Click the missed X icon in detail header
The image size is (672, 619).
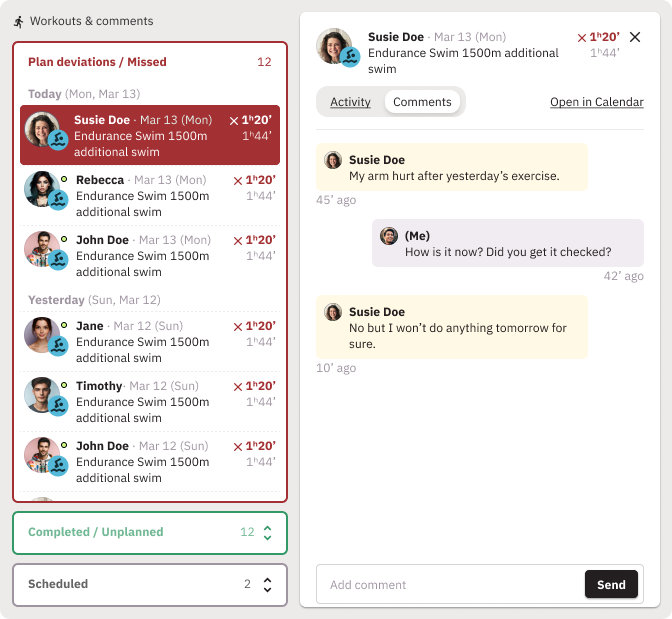pyautogui.click(x=582, y=38)
